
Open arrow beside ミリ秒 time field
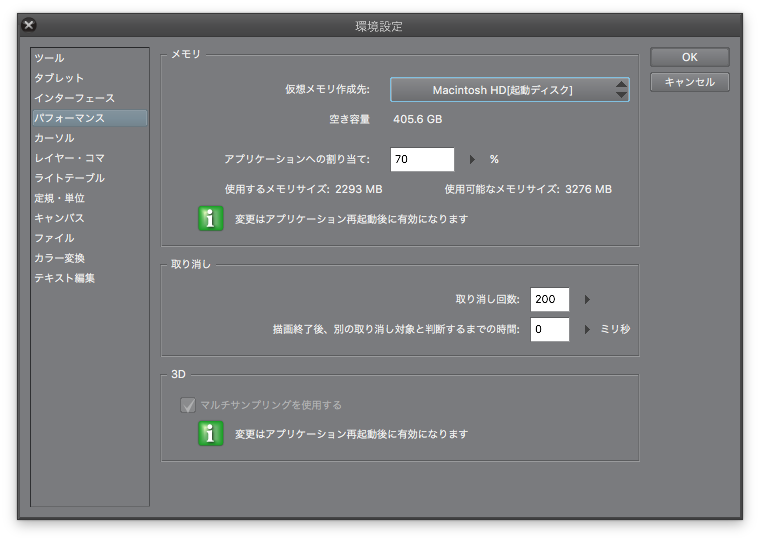[x=587, y=329]
